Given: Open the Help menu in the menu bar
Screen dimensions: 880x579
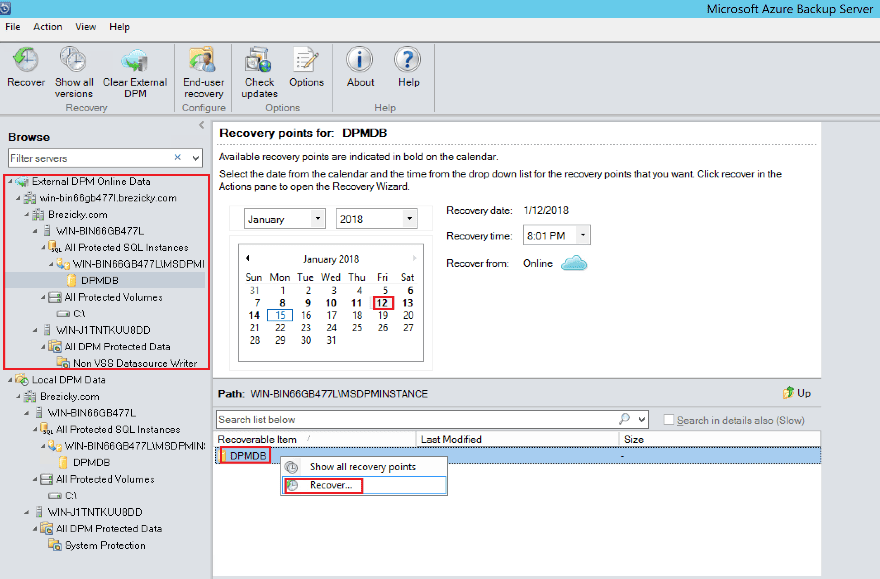Looking at the screenshot, I should tap(120, 26).
